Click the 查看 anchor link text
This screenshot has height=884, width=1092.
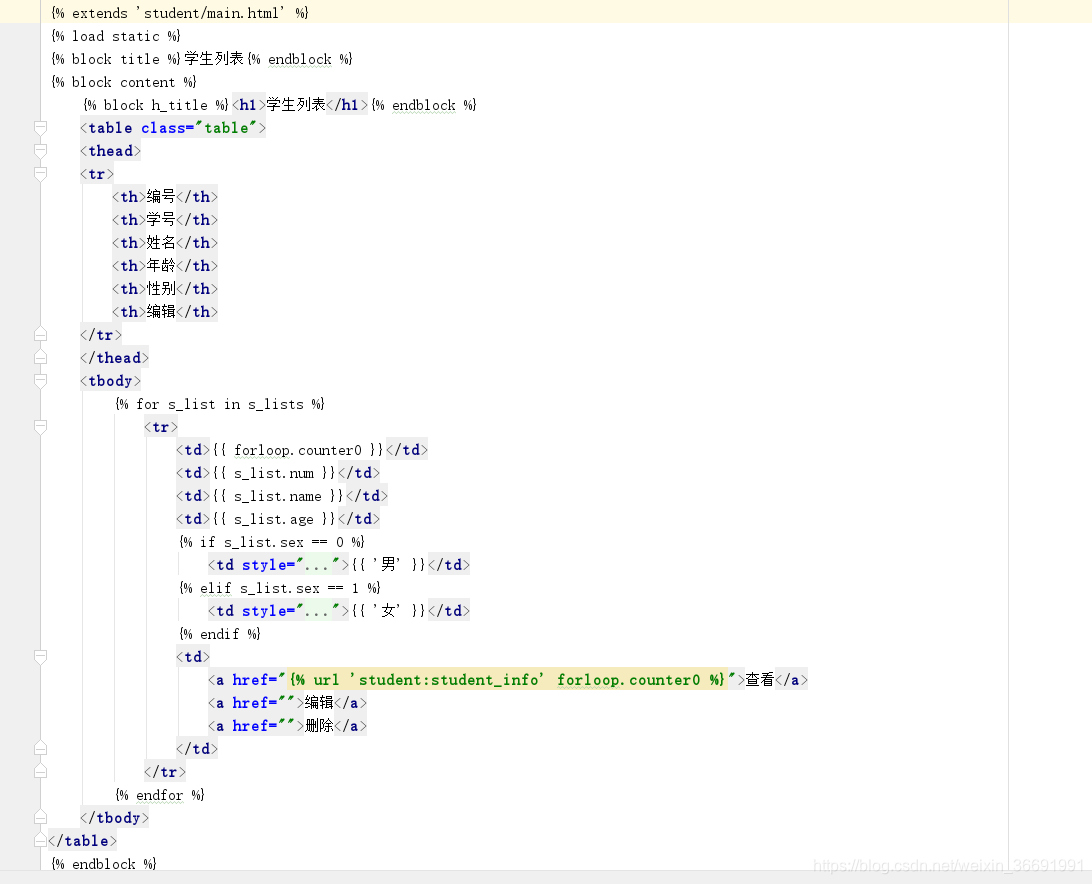pos(760,679)
